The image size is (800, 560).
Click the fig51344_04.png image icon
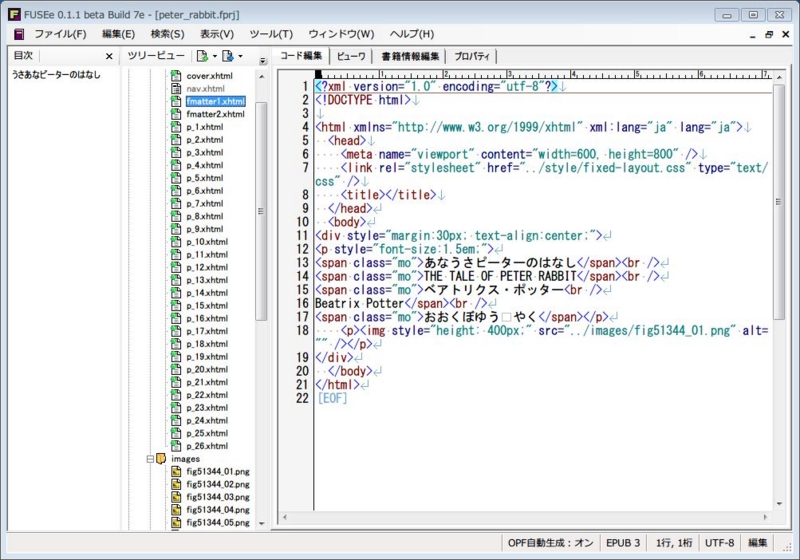point(176,510)
